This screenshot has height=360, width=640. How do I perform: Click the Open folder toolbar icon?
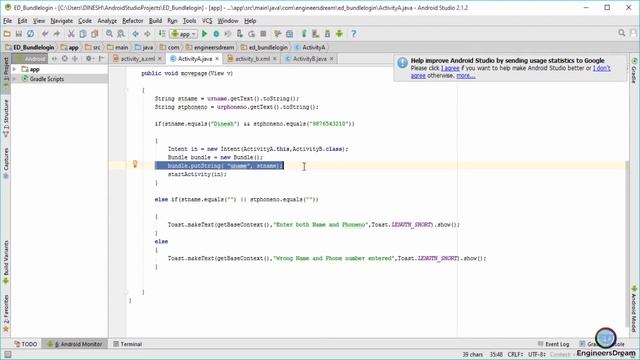point(7,34)
